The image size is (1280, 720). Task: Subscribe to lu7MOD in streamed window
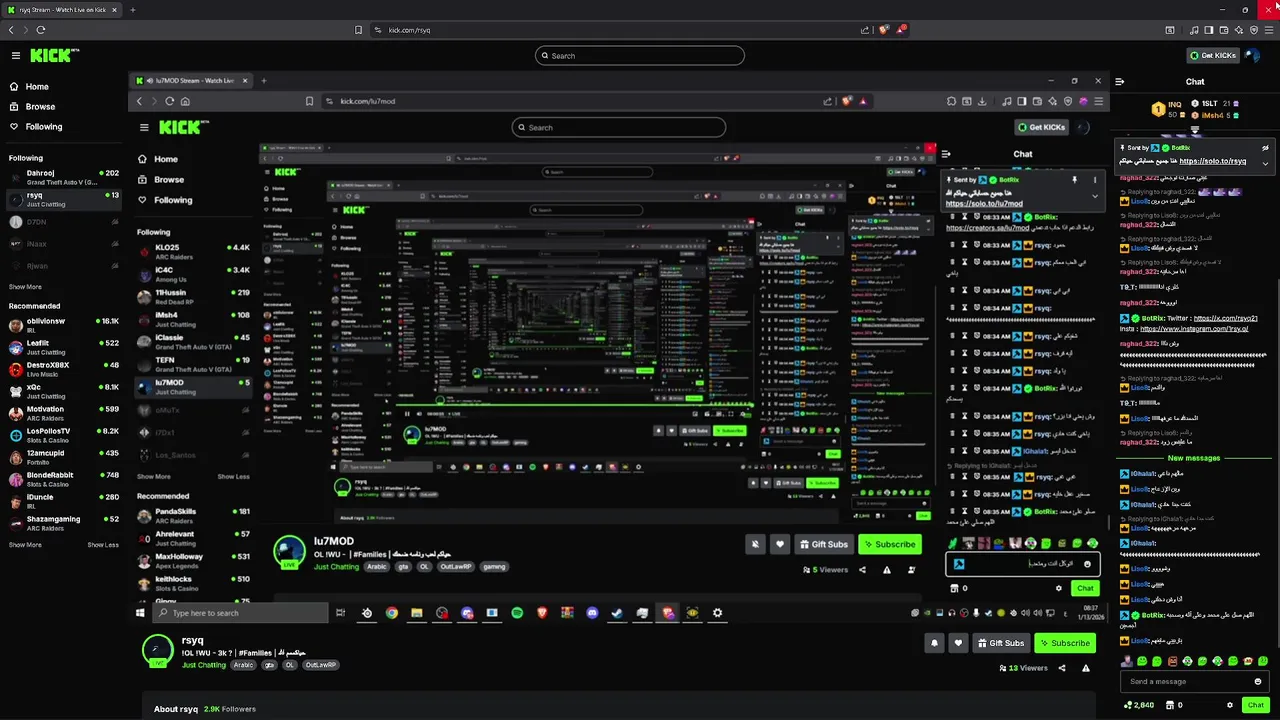point(889,544)
